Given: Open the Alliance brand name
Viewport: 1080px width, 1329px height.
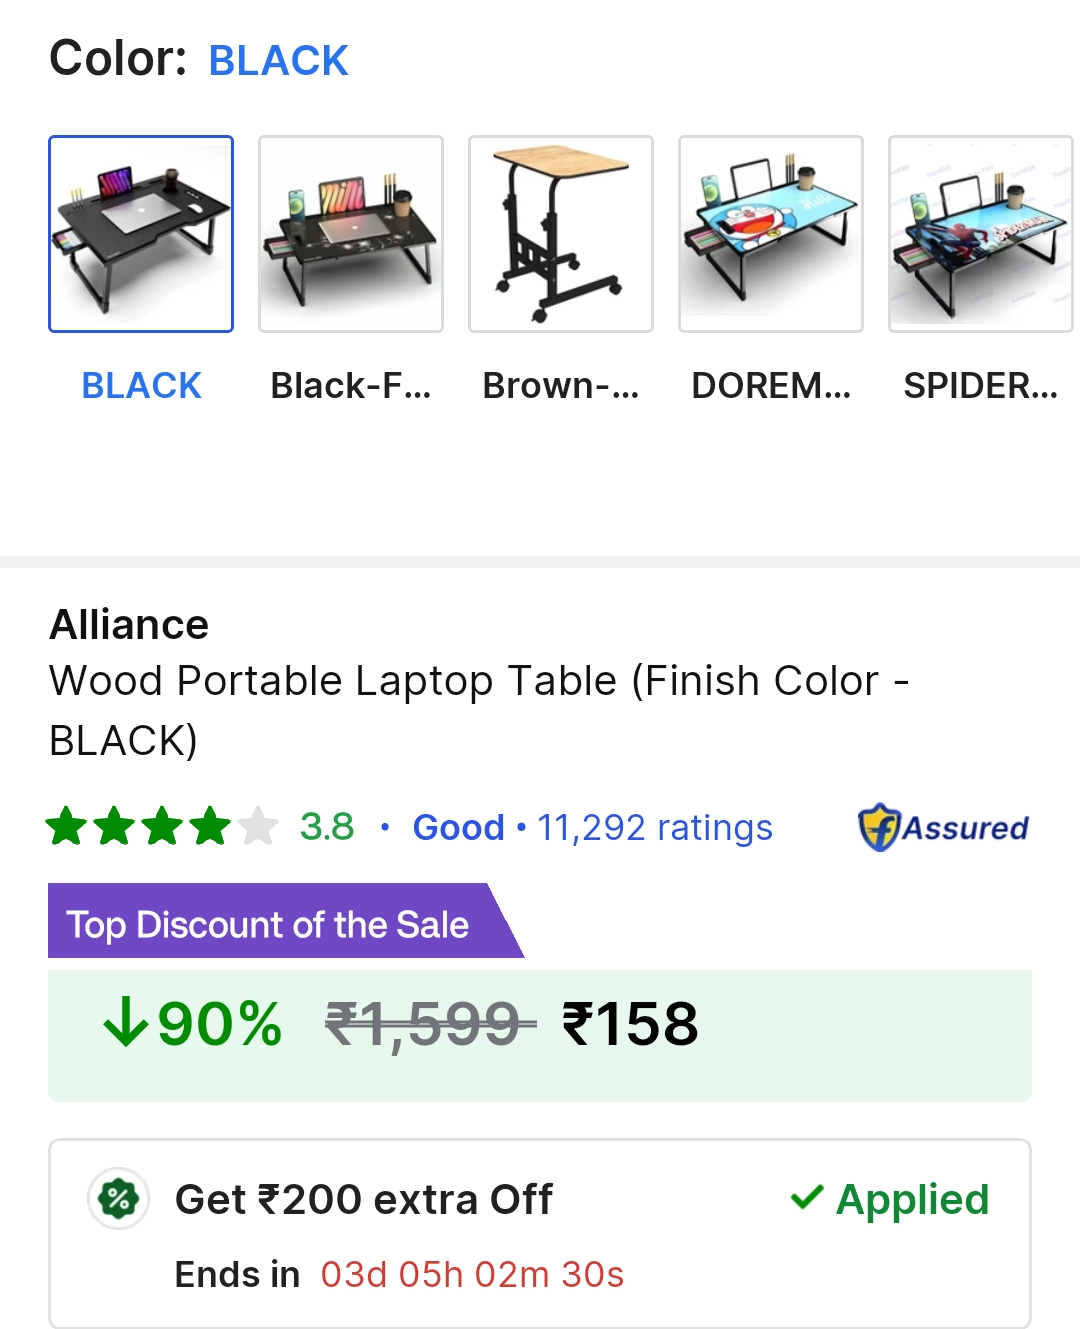Looking at the screenshot, I should point(129,625).
